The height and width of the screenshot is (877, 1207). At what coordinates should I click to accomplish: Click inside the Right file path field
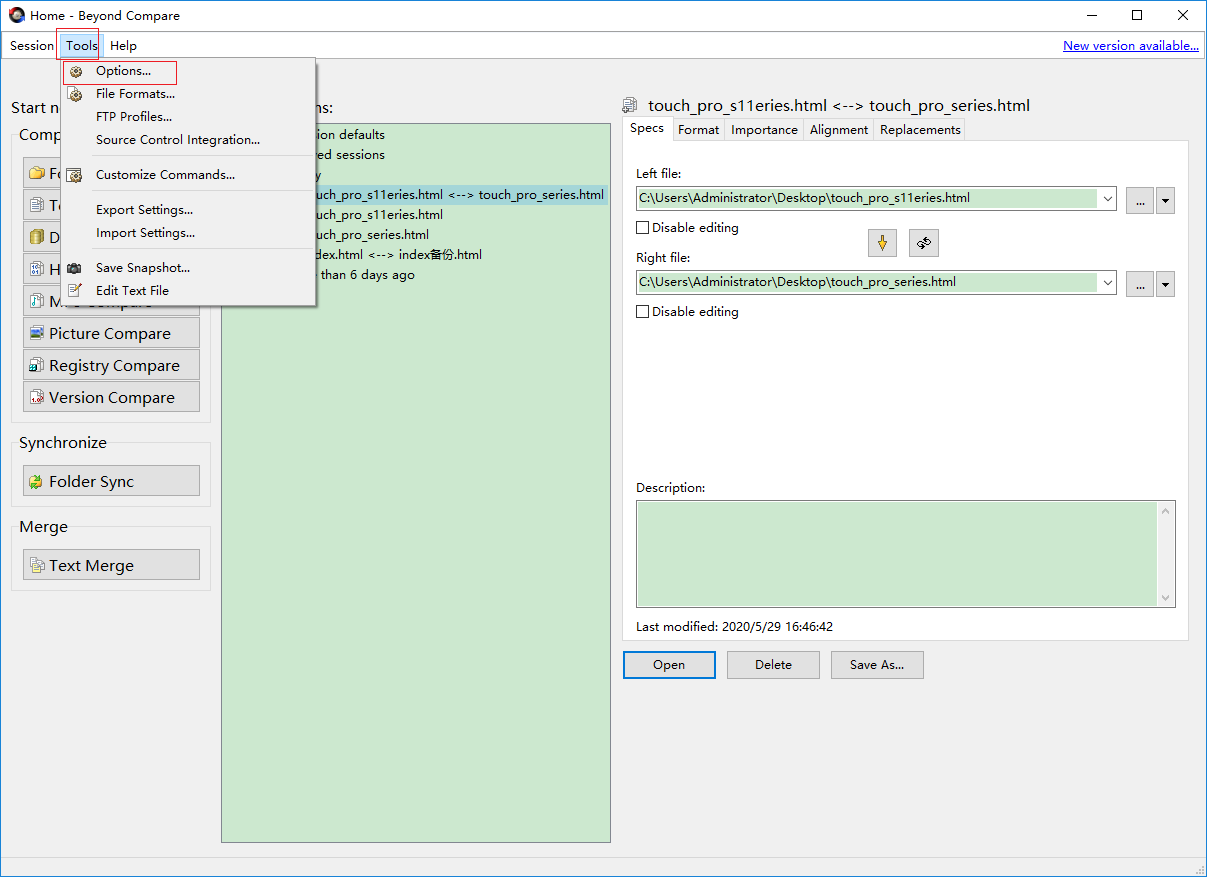click(x=867, y=282)
